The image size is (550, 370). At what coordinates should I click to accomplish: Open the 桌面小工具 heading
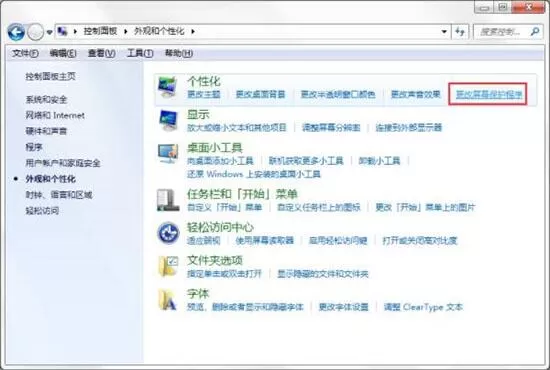pyautogui.click(x=215, y=148)
